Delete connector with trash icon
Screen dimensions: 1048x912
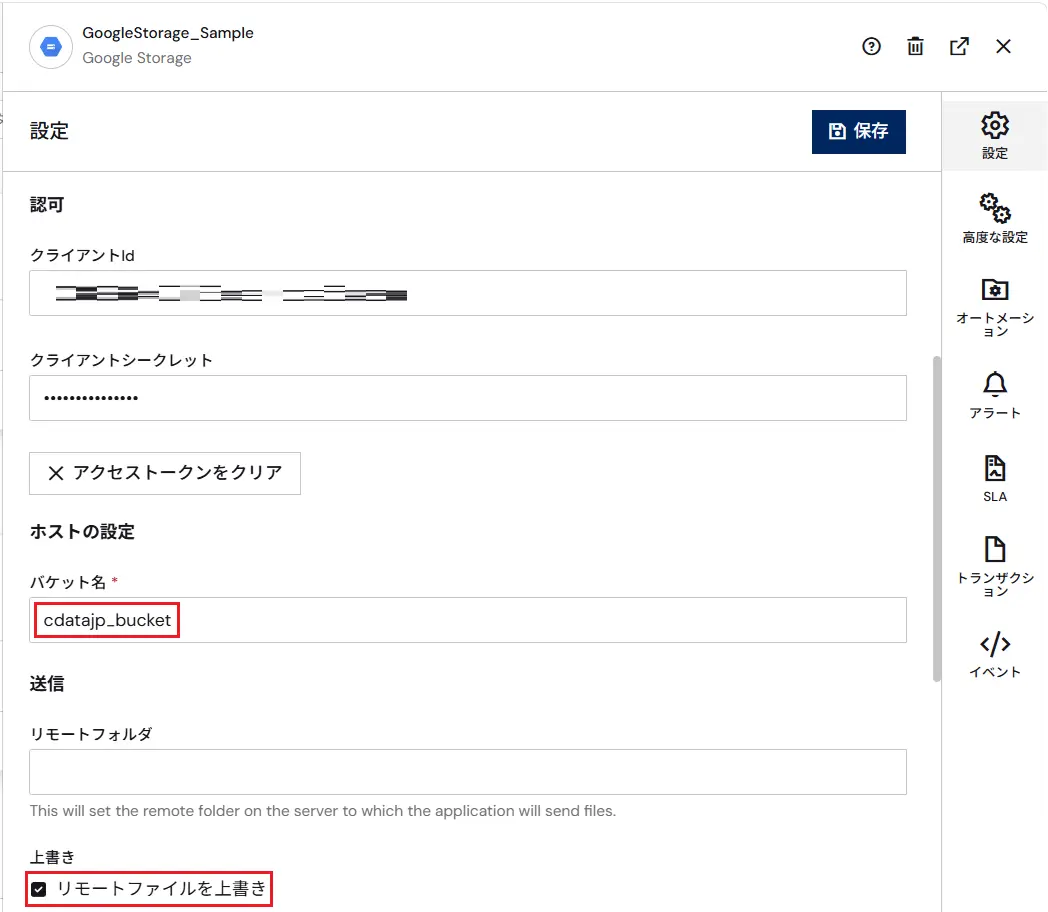pyautogui.click(x=915, y=47)
